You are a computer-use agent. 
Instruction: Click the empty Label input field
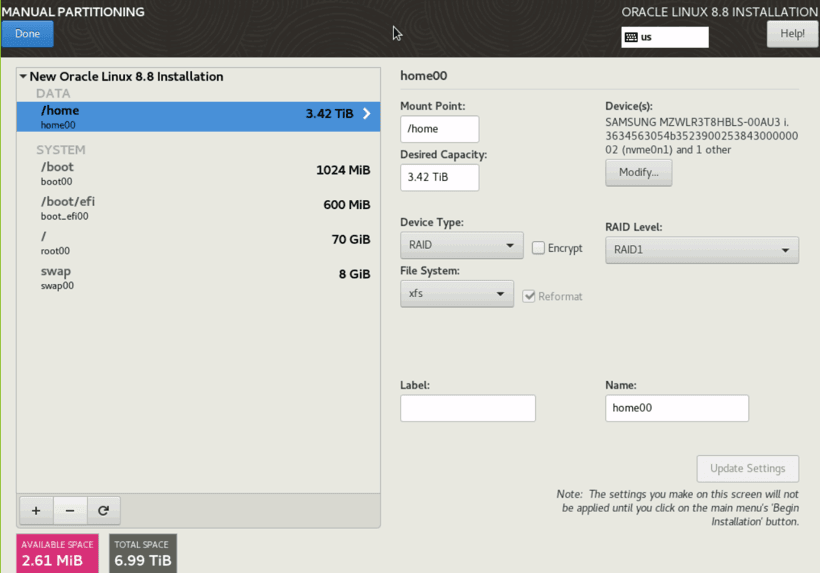[468, 408]
